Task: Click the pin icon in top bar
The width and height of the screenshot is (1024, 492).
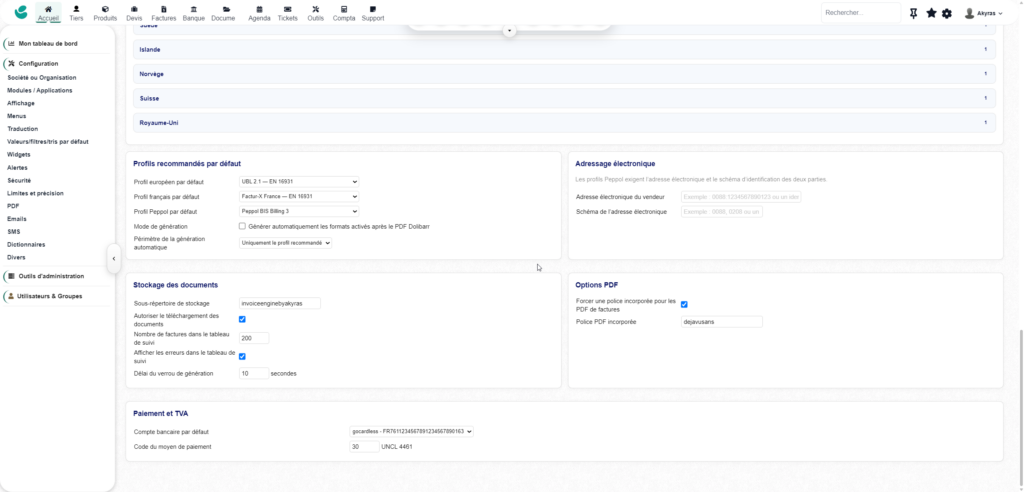Action: pyautogui.click(x=914, y=13)
